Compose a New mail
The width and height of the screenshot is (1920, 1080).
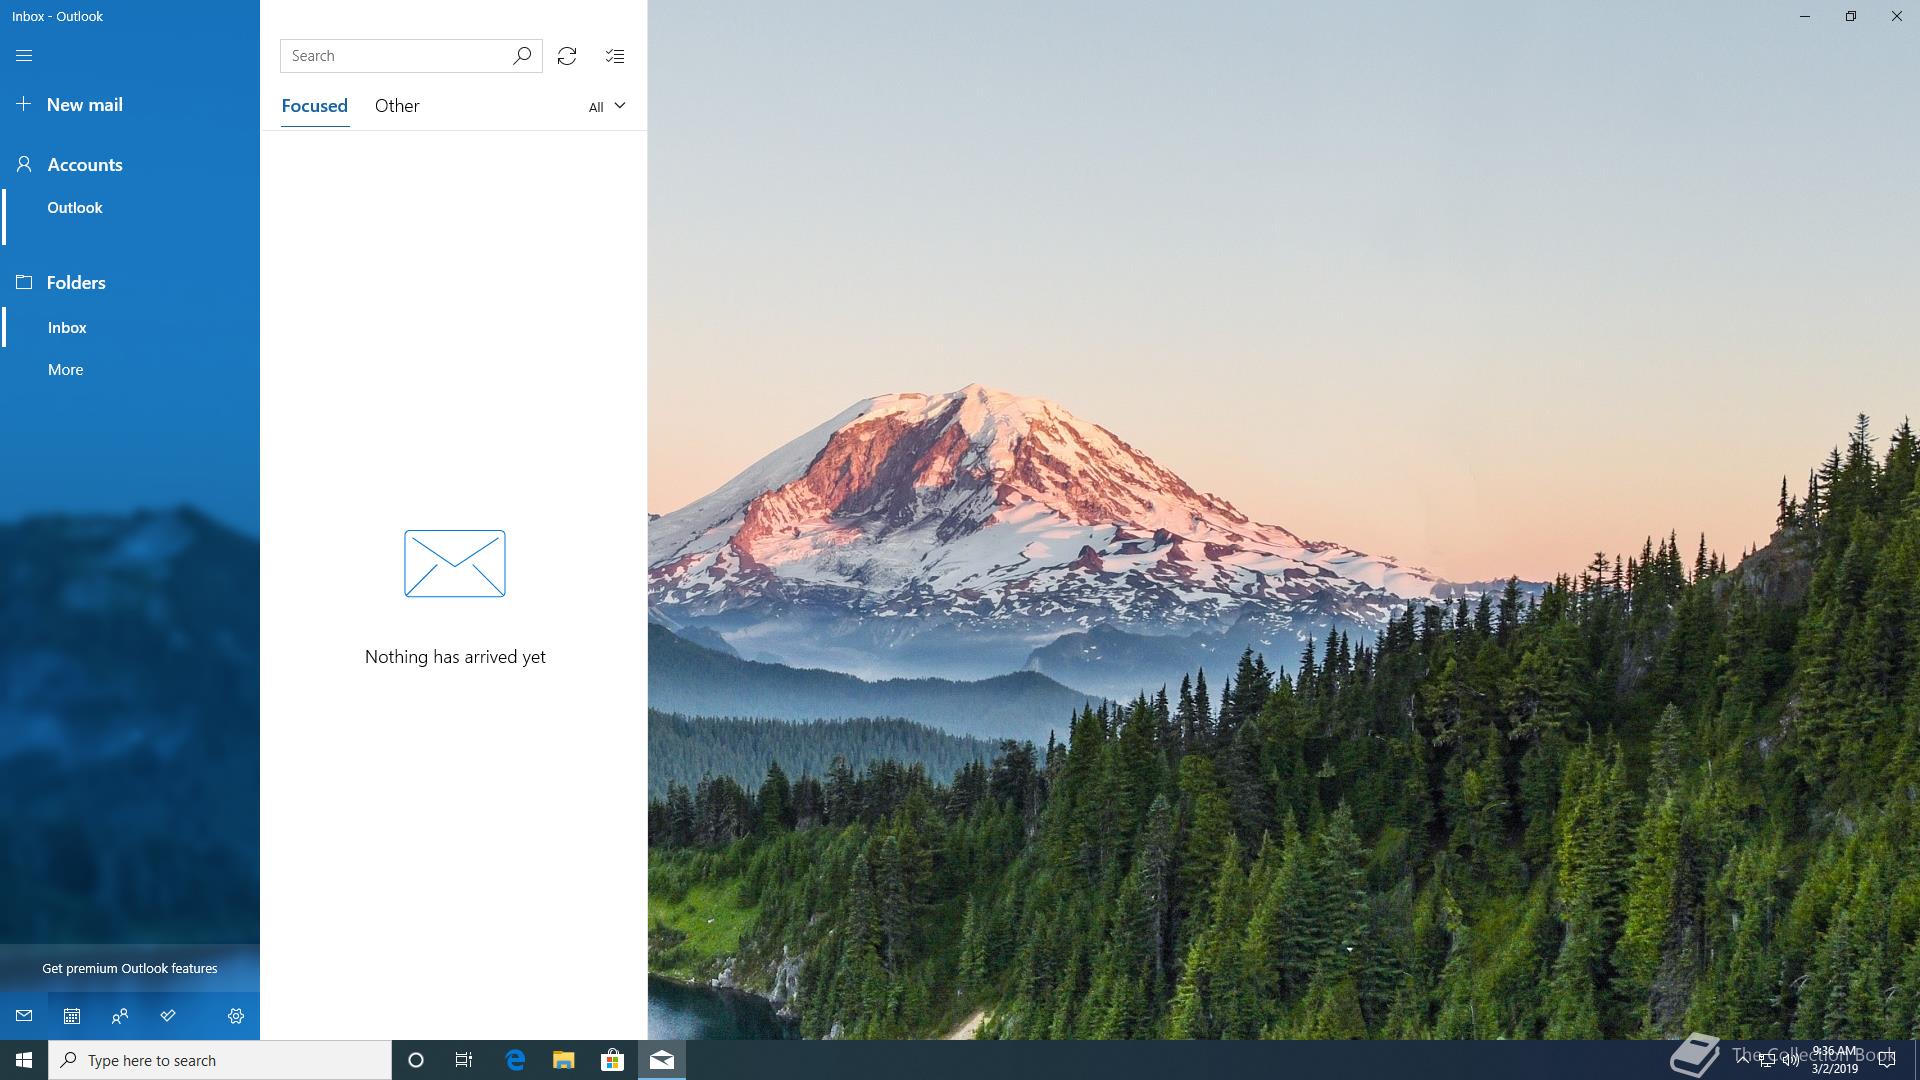click(x=84, y=105)
